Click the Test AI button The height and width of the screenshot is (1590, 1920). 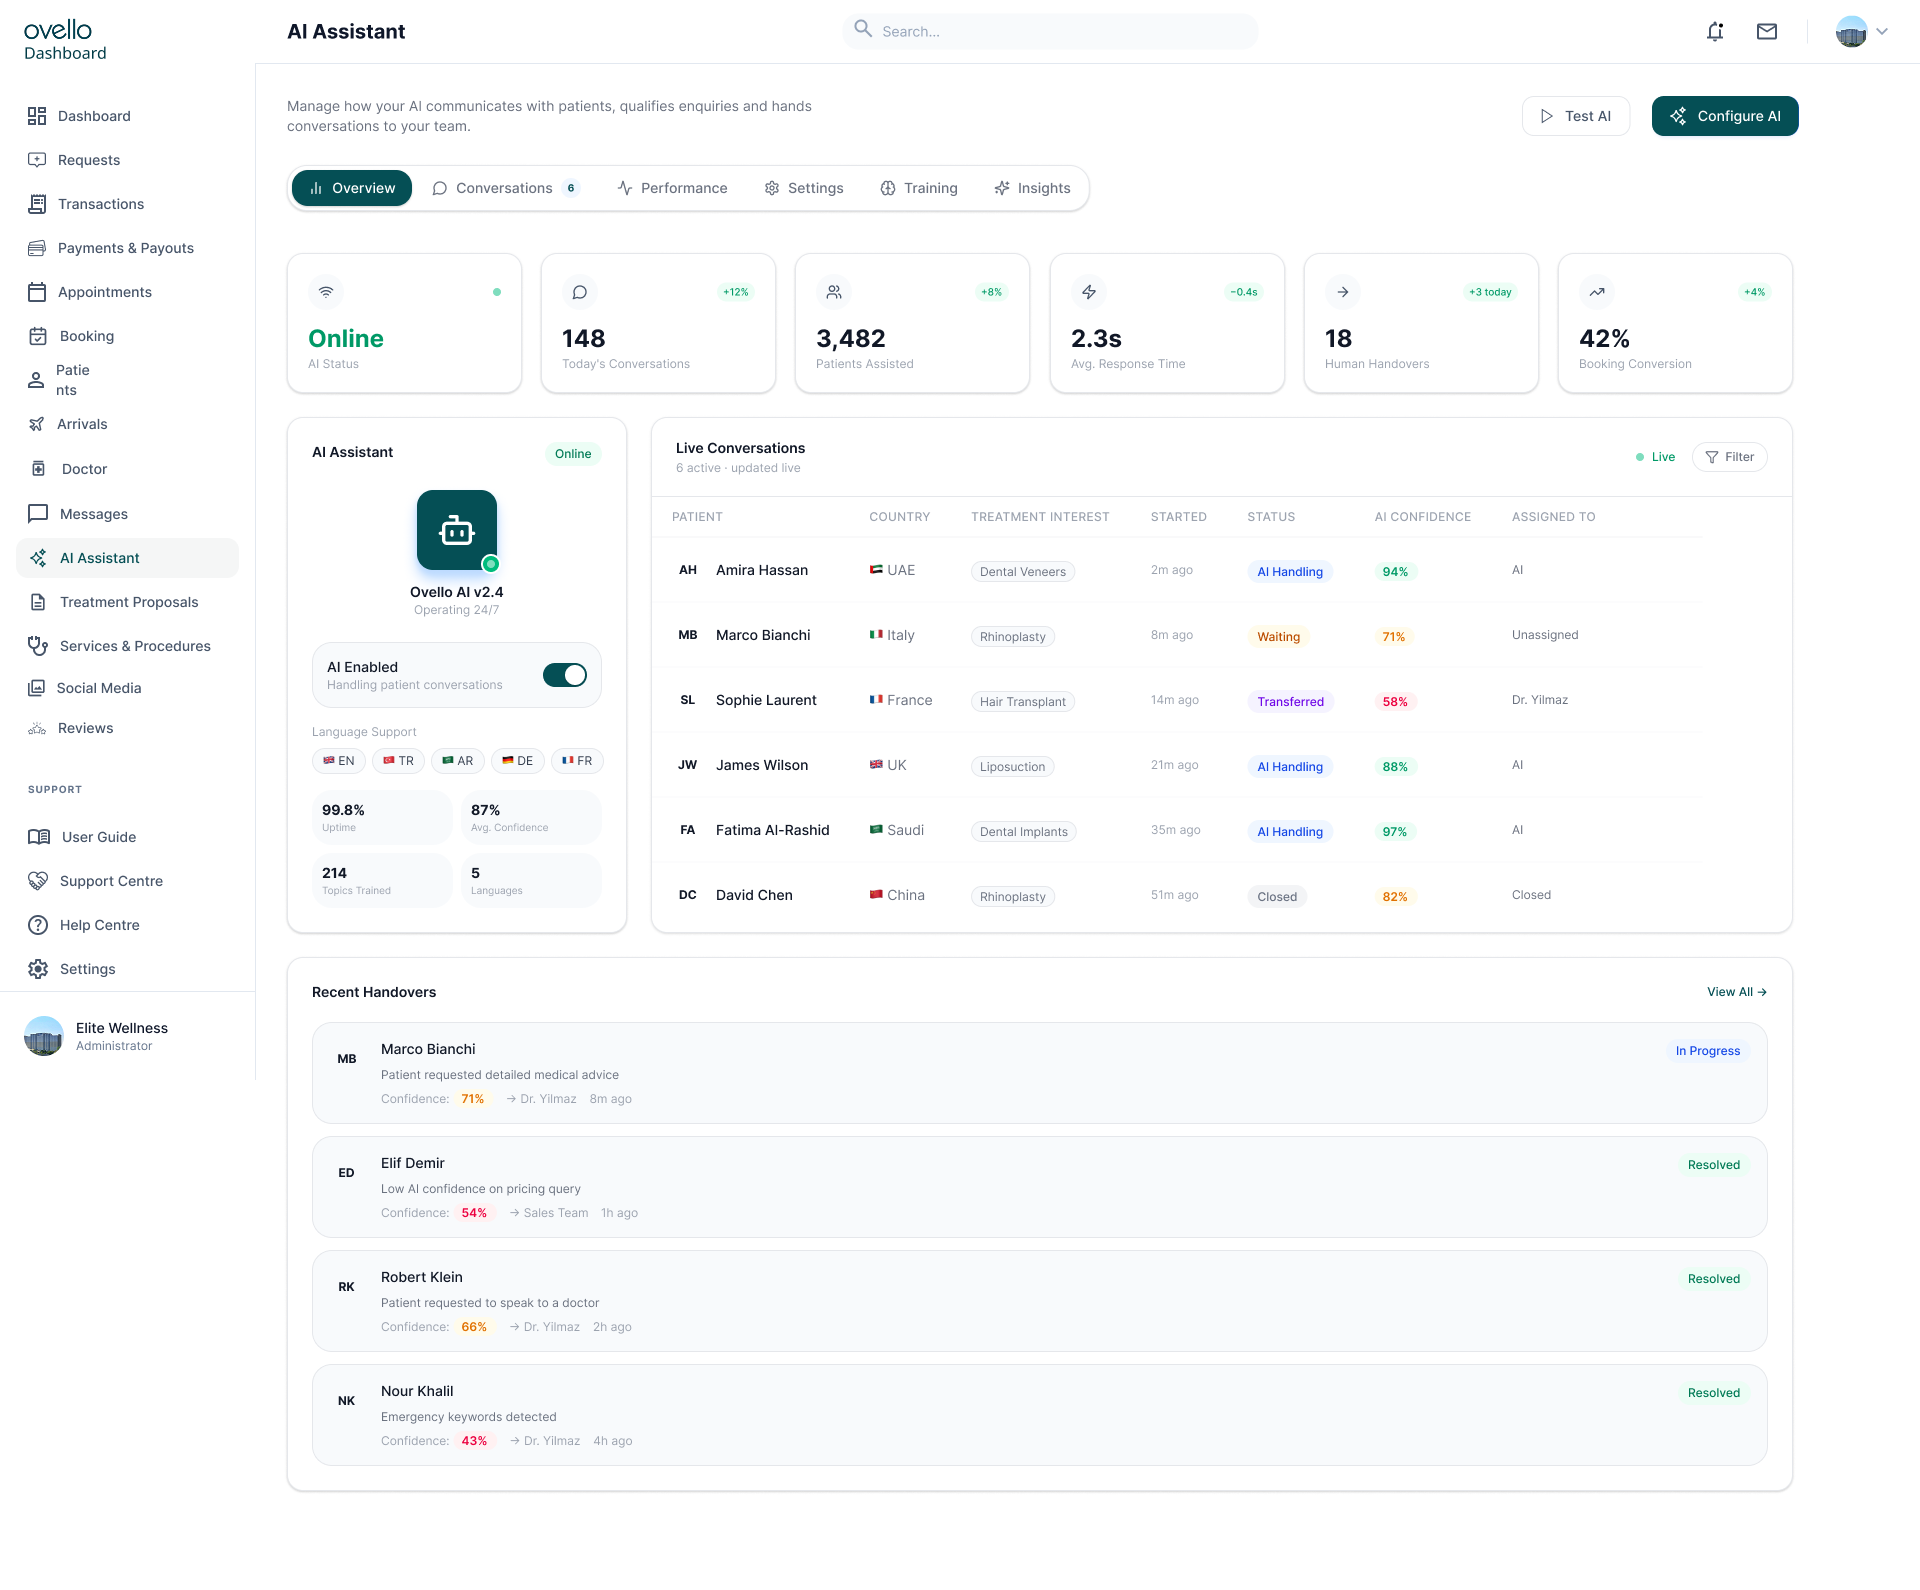[1576, 116]
